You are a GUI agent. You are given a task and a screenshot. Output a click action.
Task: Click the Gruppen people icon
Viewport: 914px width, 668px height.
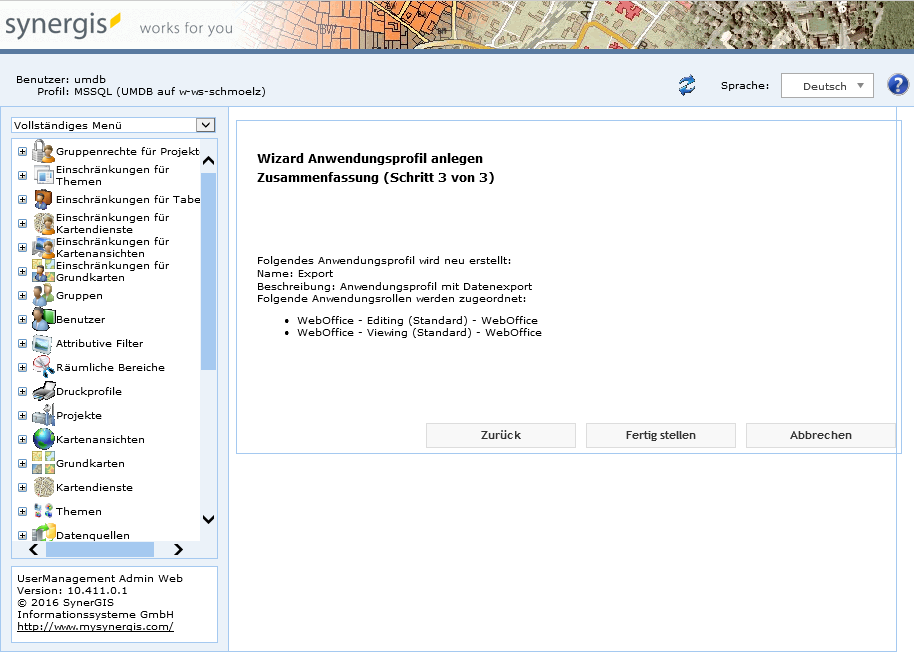(43, 296)
